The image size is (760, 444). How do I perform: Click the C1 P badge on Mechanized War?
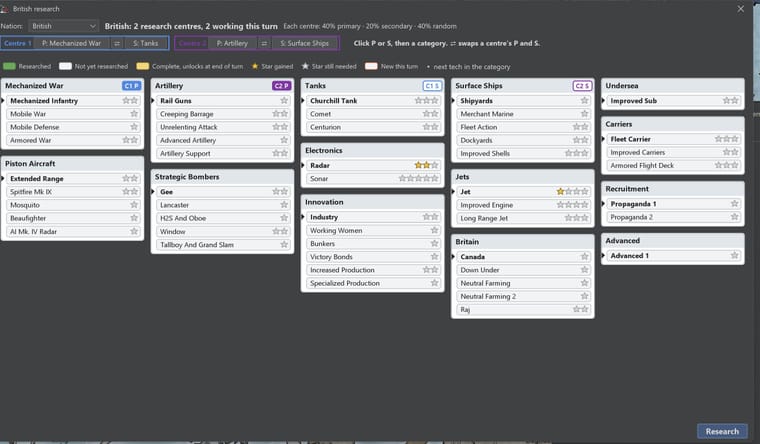point(131,86)
